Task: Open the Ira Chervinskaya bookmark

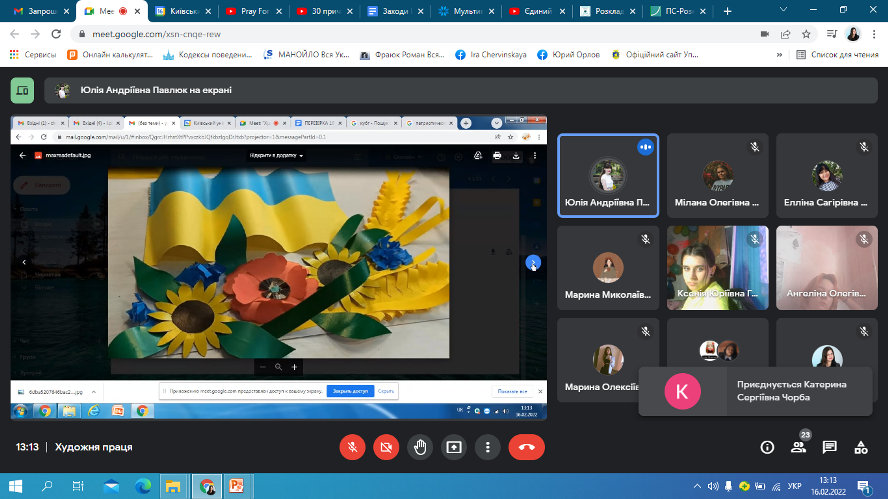Action: click(495, 55)
